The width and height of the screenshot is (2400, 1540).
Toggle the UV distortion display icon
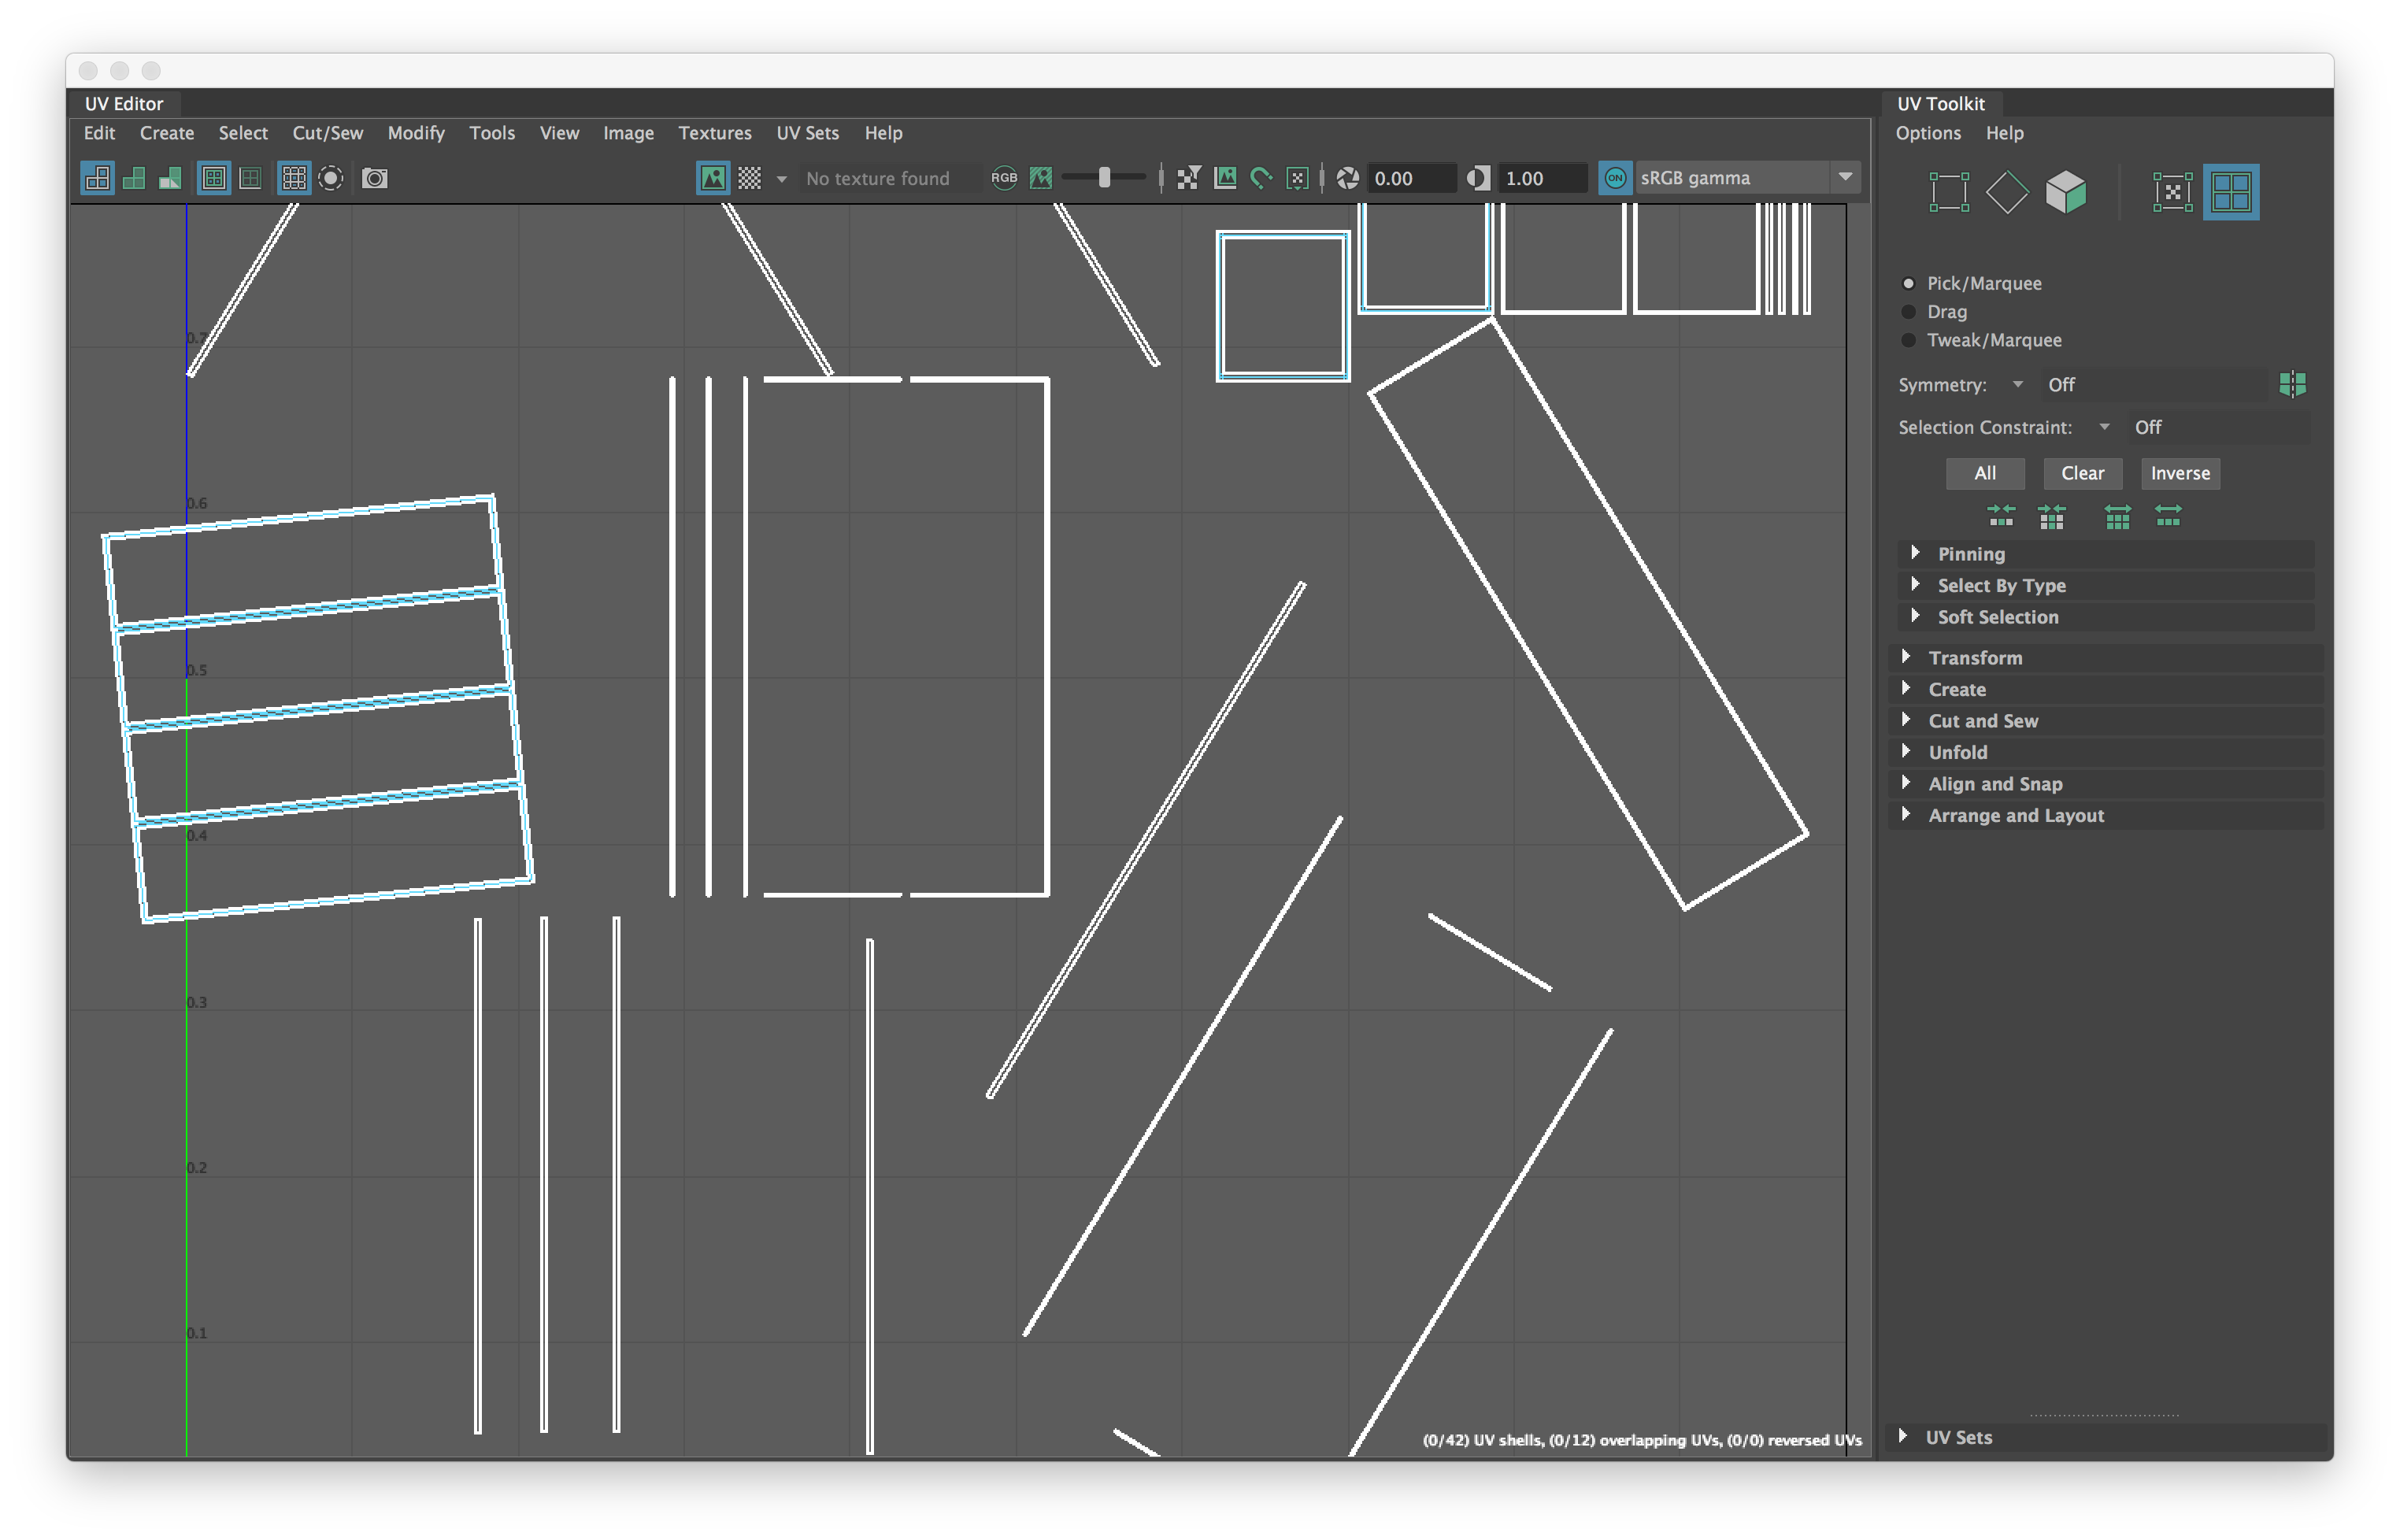click(x=170, y=178)
